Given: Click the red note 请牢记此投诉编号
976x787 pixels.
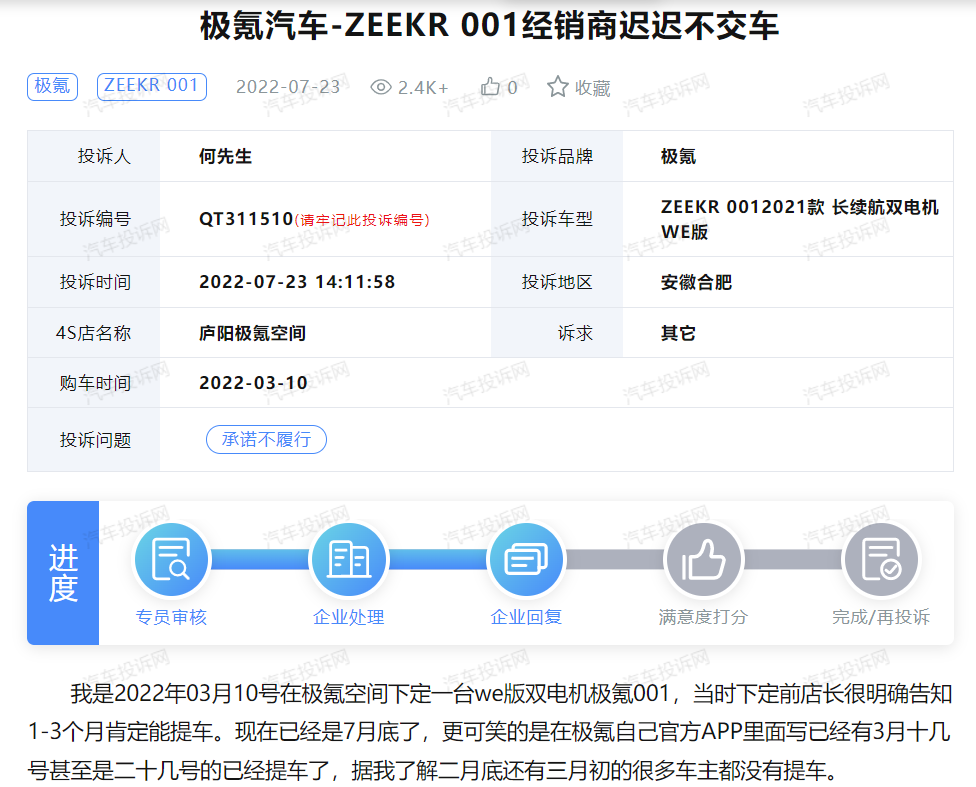Looking at the screenshot, I should point(362,220).
